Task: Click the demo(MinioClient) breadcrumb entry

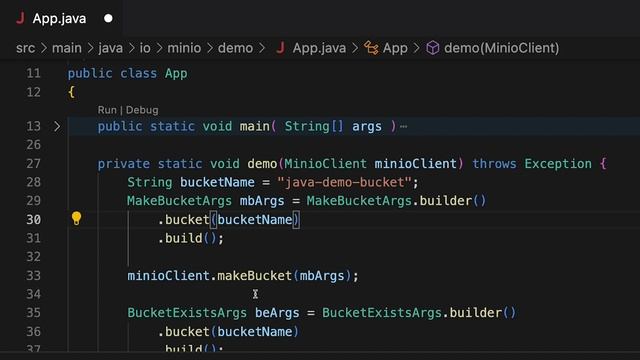Action: tap(502, 48)
